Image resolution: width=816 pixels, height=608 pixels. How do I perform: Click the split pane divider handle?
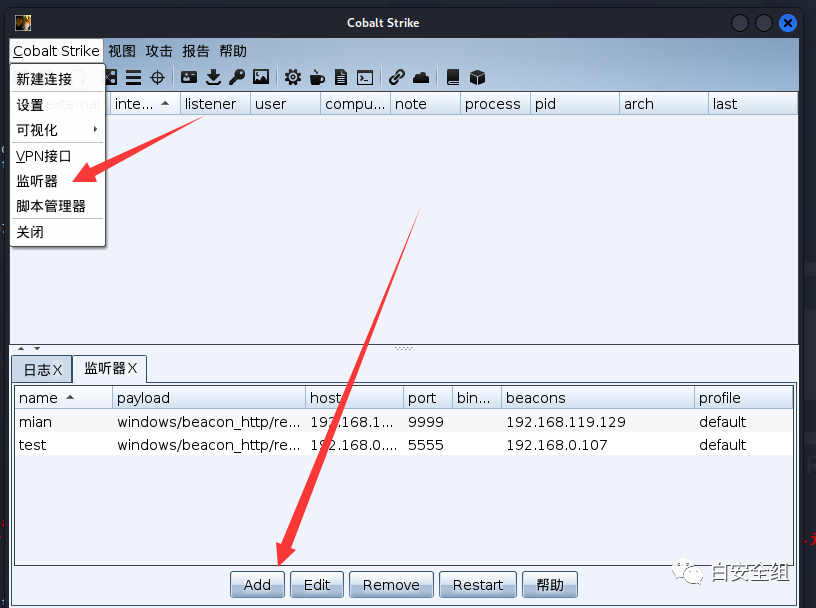tap(404, 348)
